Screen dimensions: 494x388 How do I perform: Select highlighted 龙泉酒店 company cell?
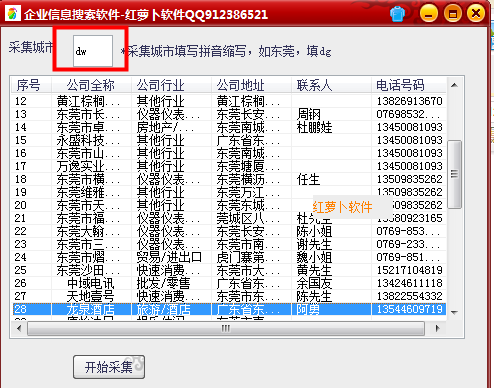[91, 309]
